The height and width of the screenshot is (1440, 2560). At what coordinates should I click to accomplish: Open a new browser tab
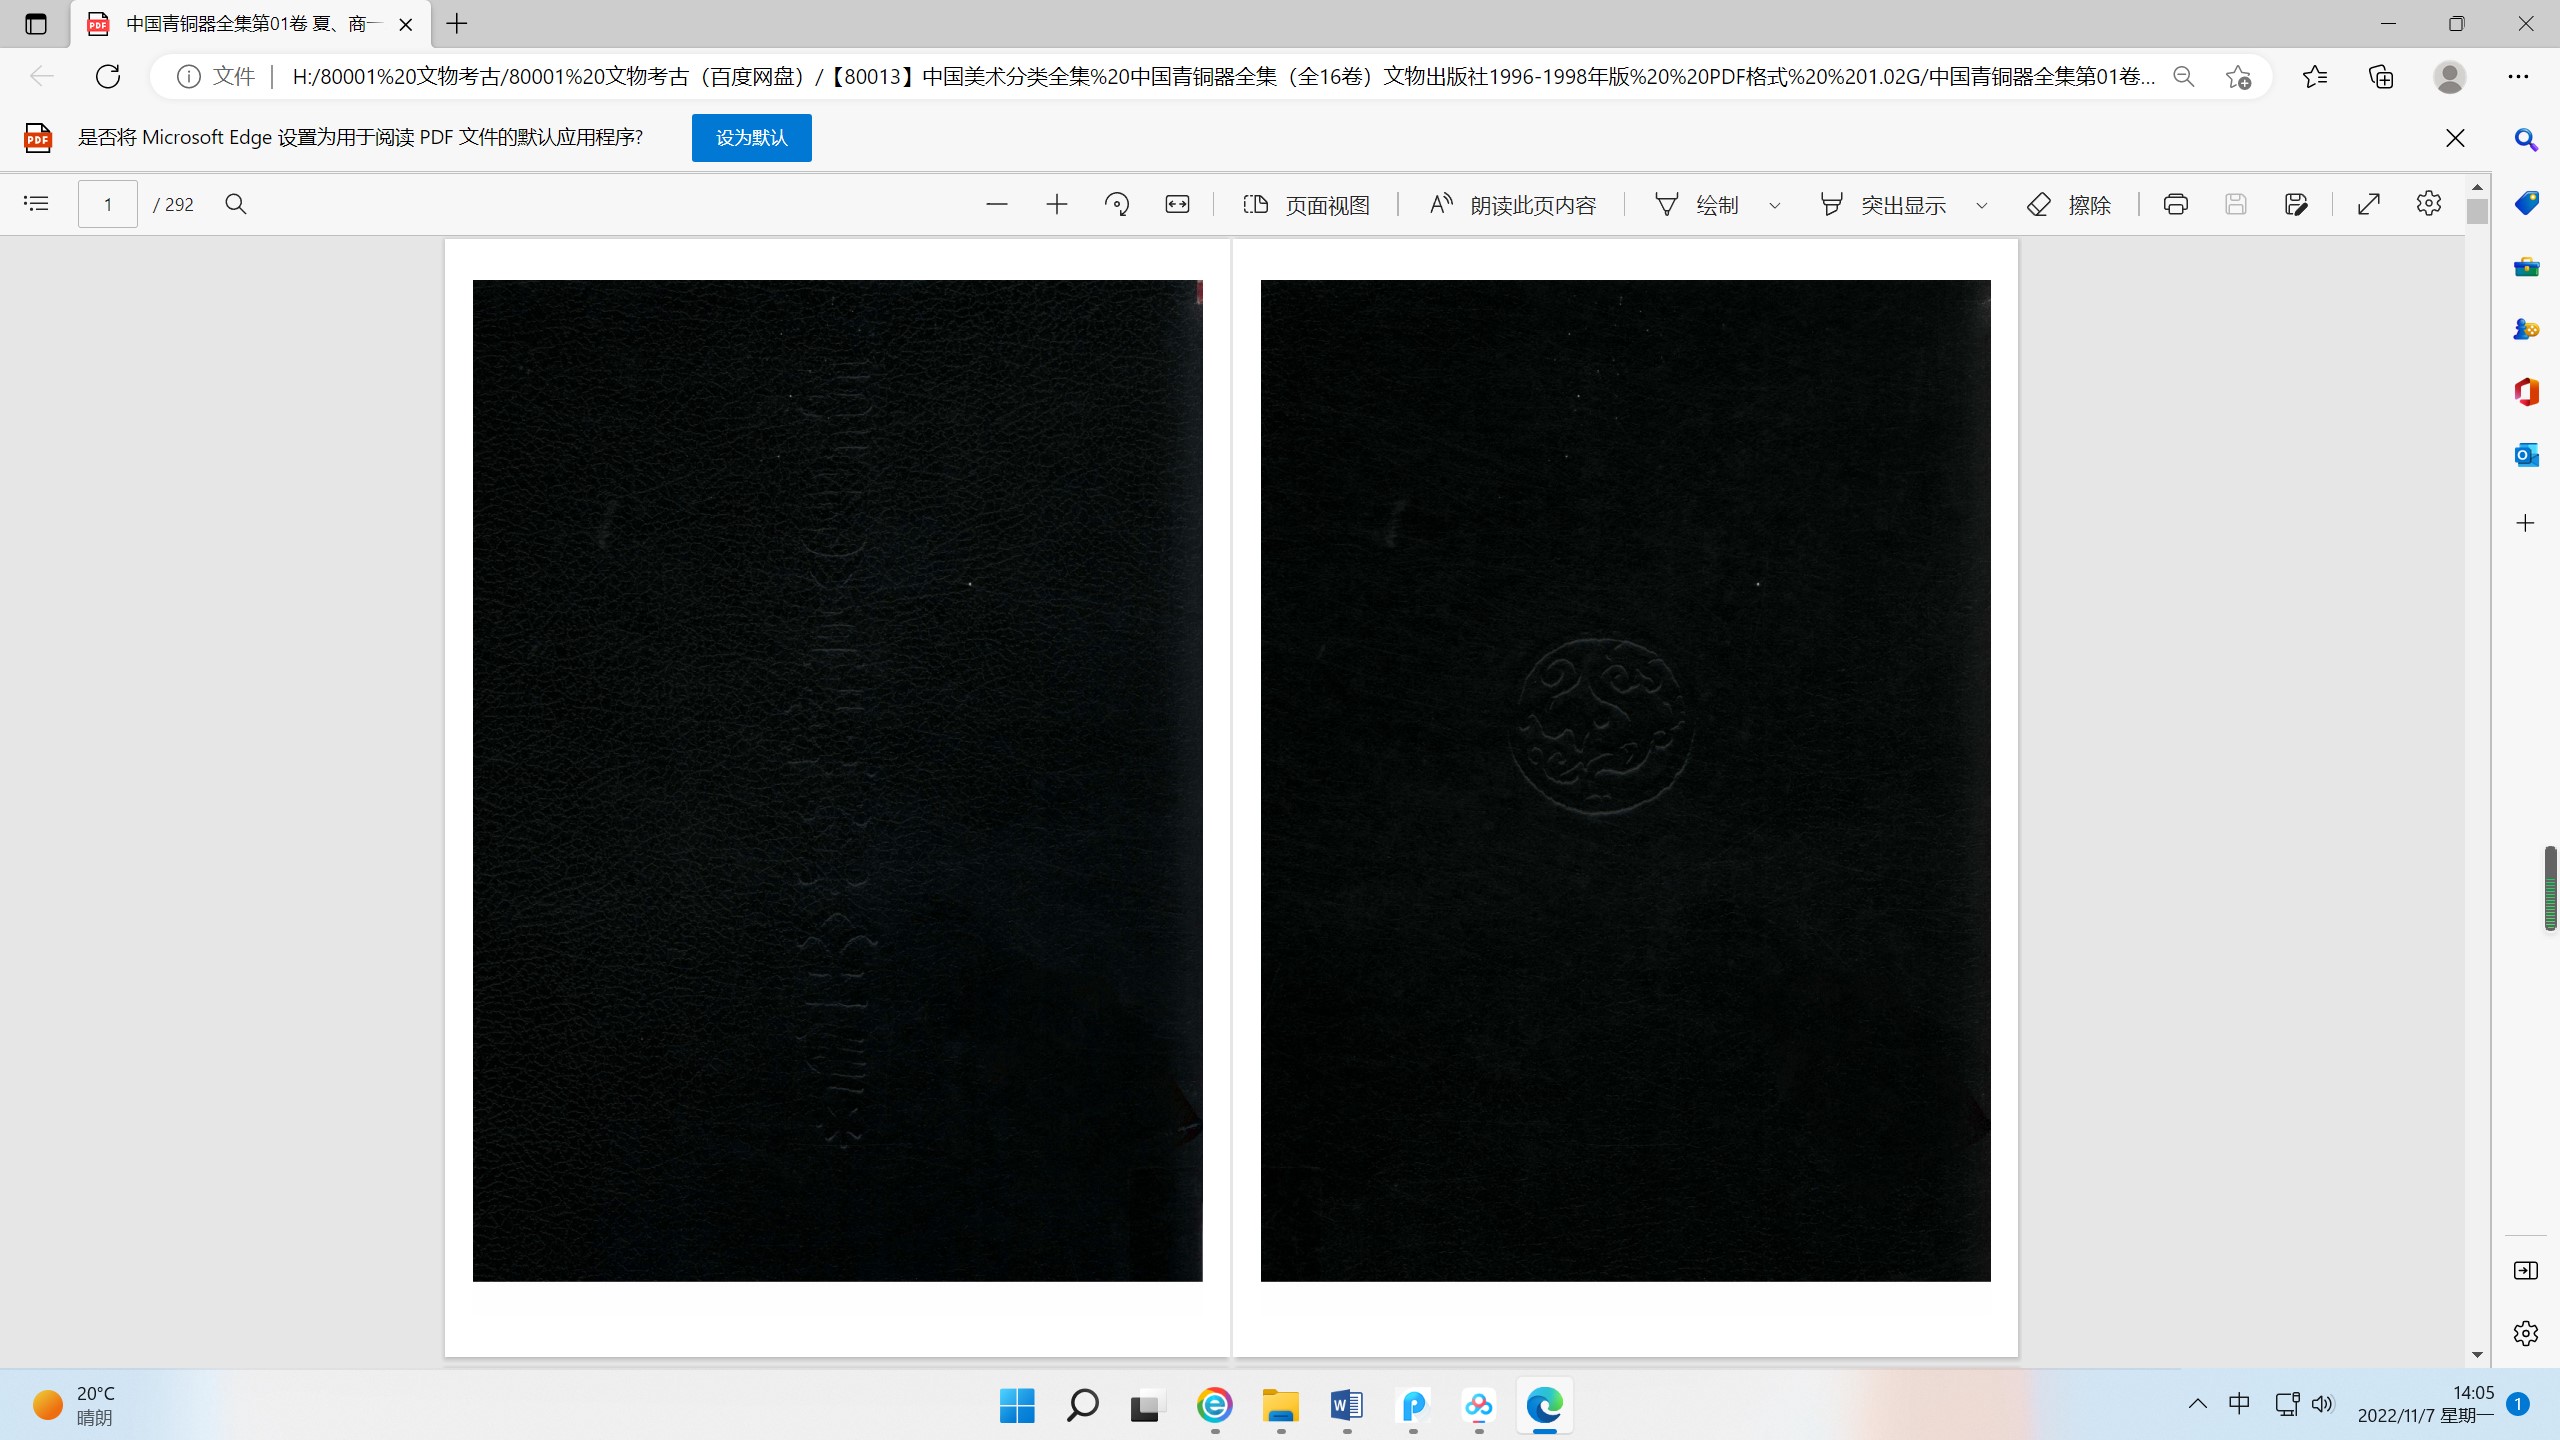[x=457, y=24]
